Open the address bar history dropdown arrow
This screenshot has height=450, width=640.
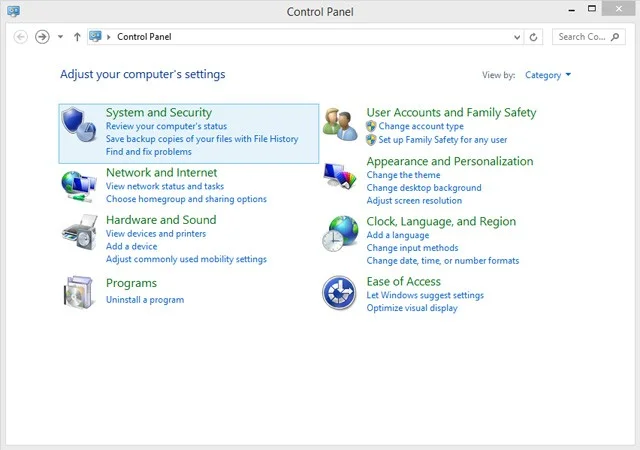click(x=517, y=37)
